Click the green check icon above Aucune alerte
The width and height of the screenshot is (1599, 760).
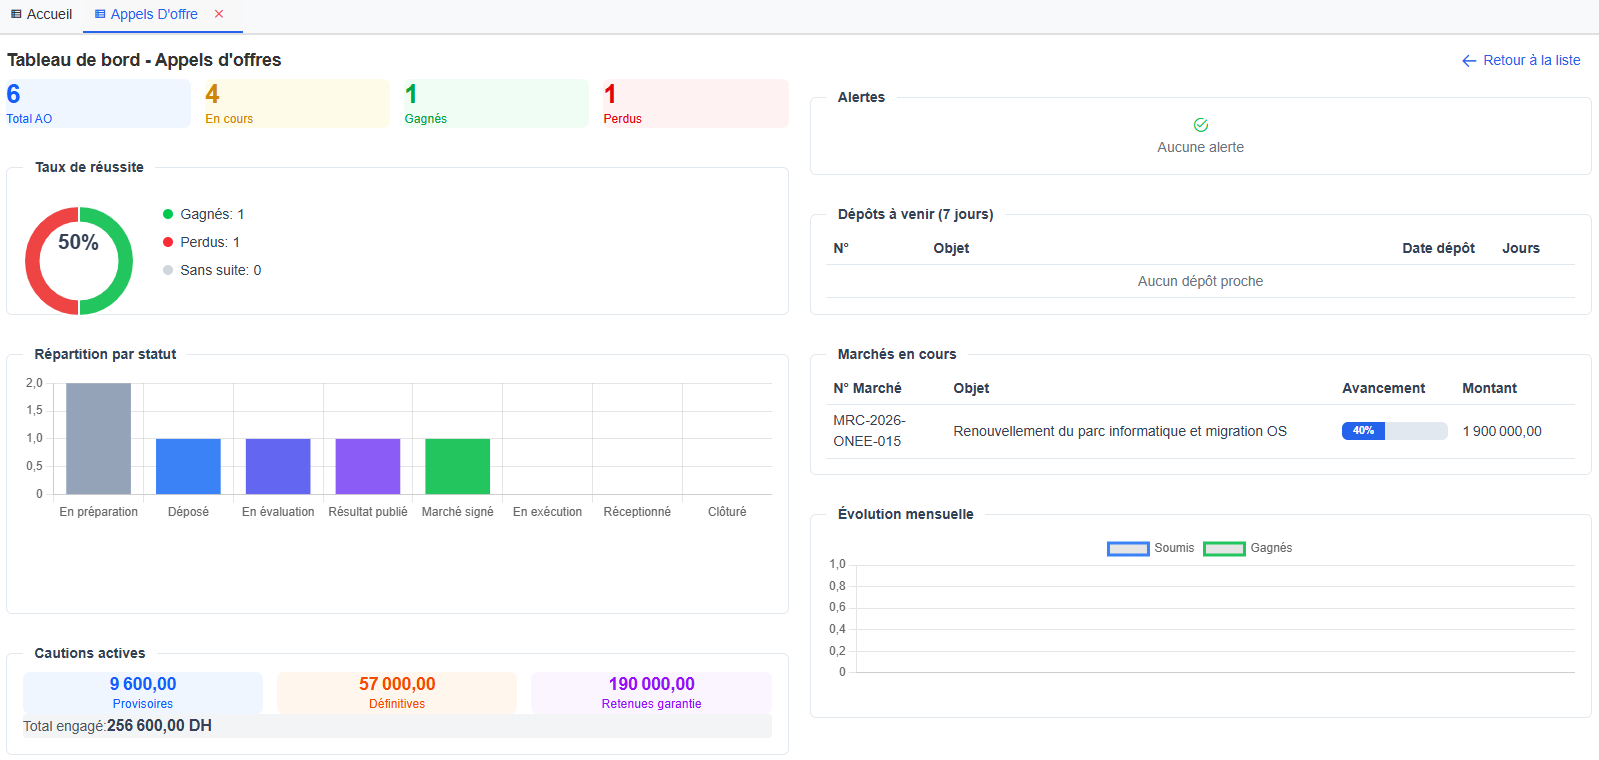coord(1200,125)
